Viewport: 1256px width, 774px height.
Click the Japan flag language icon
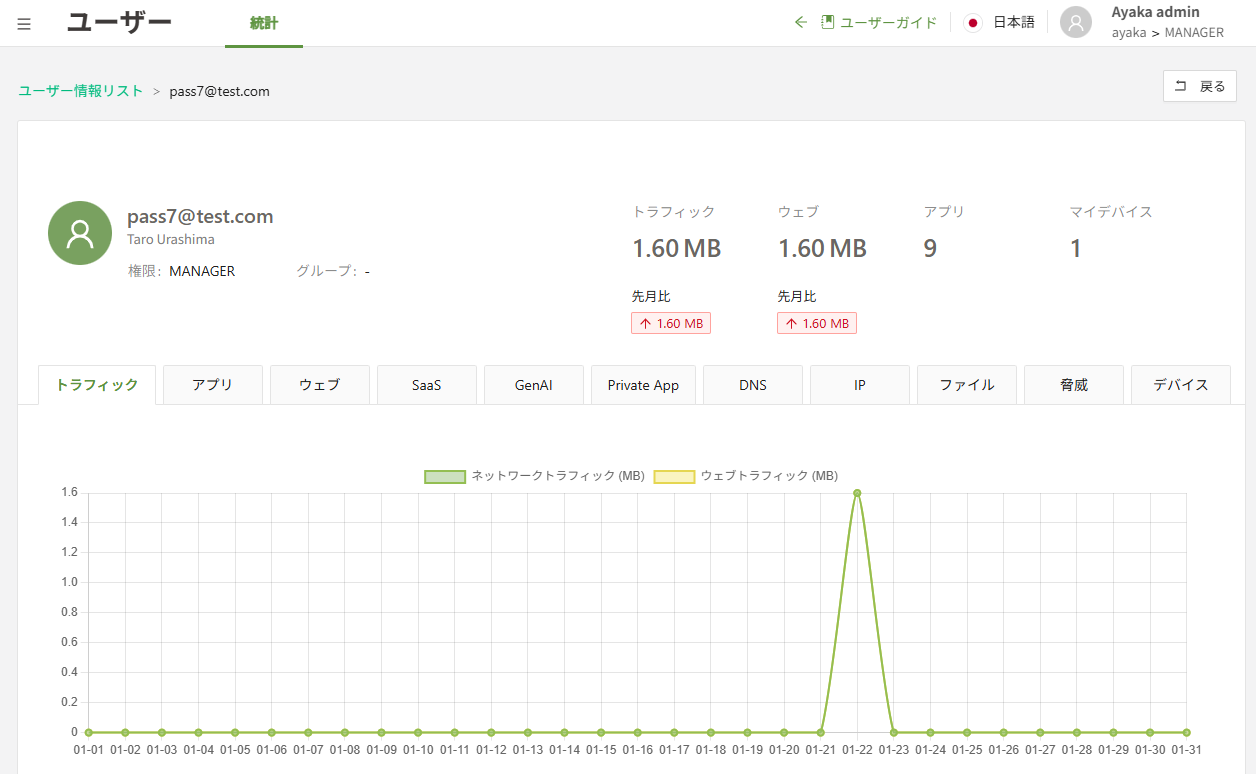click(x=973, y=22)
